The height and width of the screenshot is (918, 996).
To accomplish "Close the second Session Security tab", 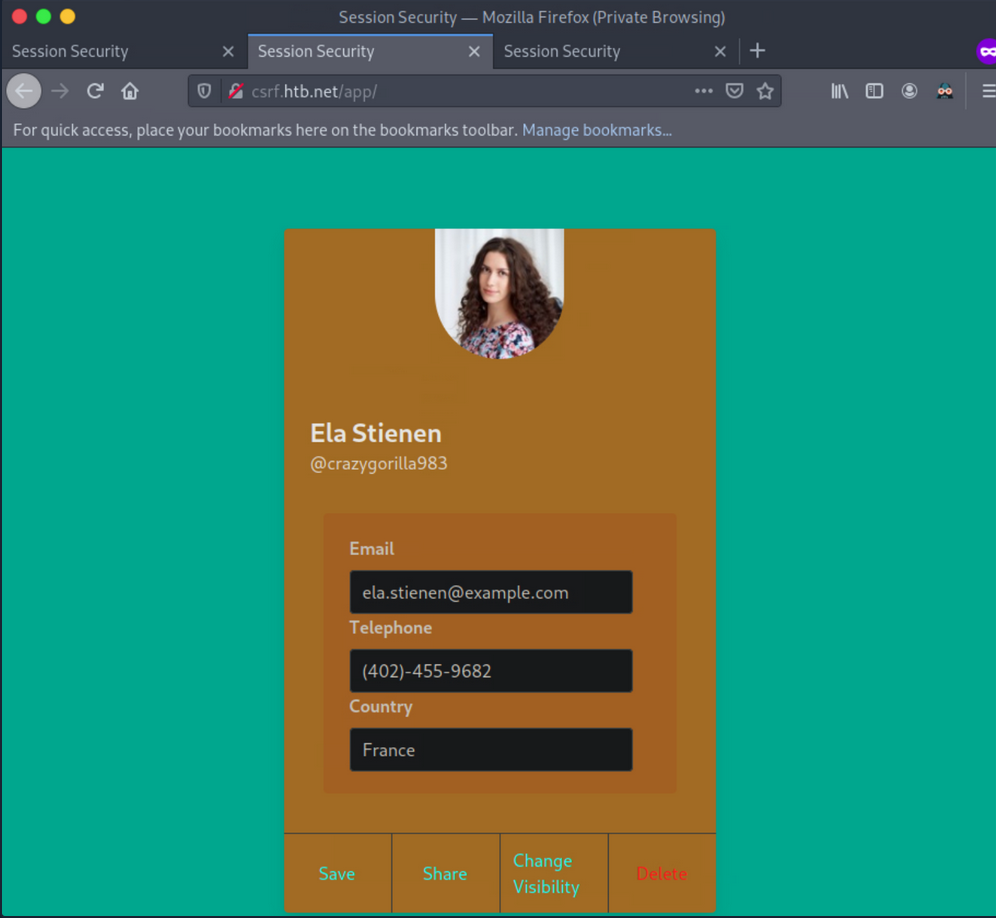I will (474, 51).
